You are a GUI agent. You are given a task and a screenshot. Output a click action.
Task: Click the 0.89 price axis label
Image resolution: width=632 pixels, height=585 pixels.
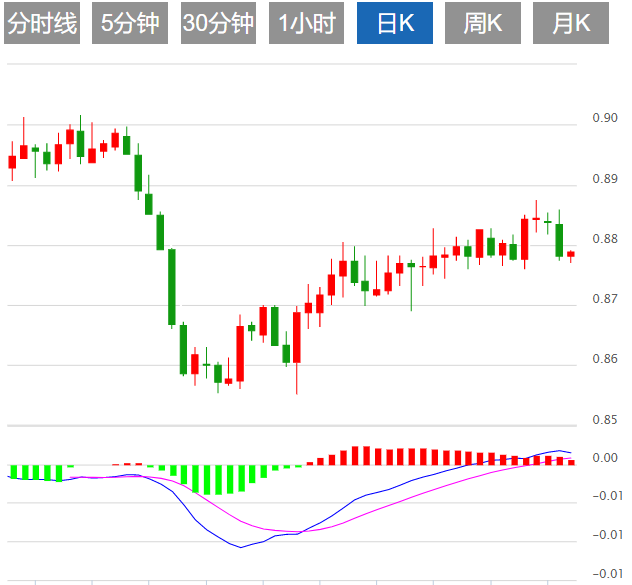605,179
